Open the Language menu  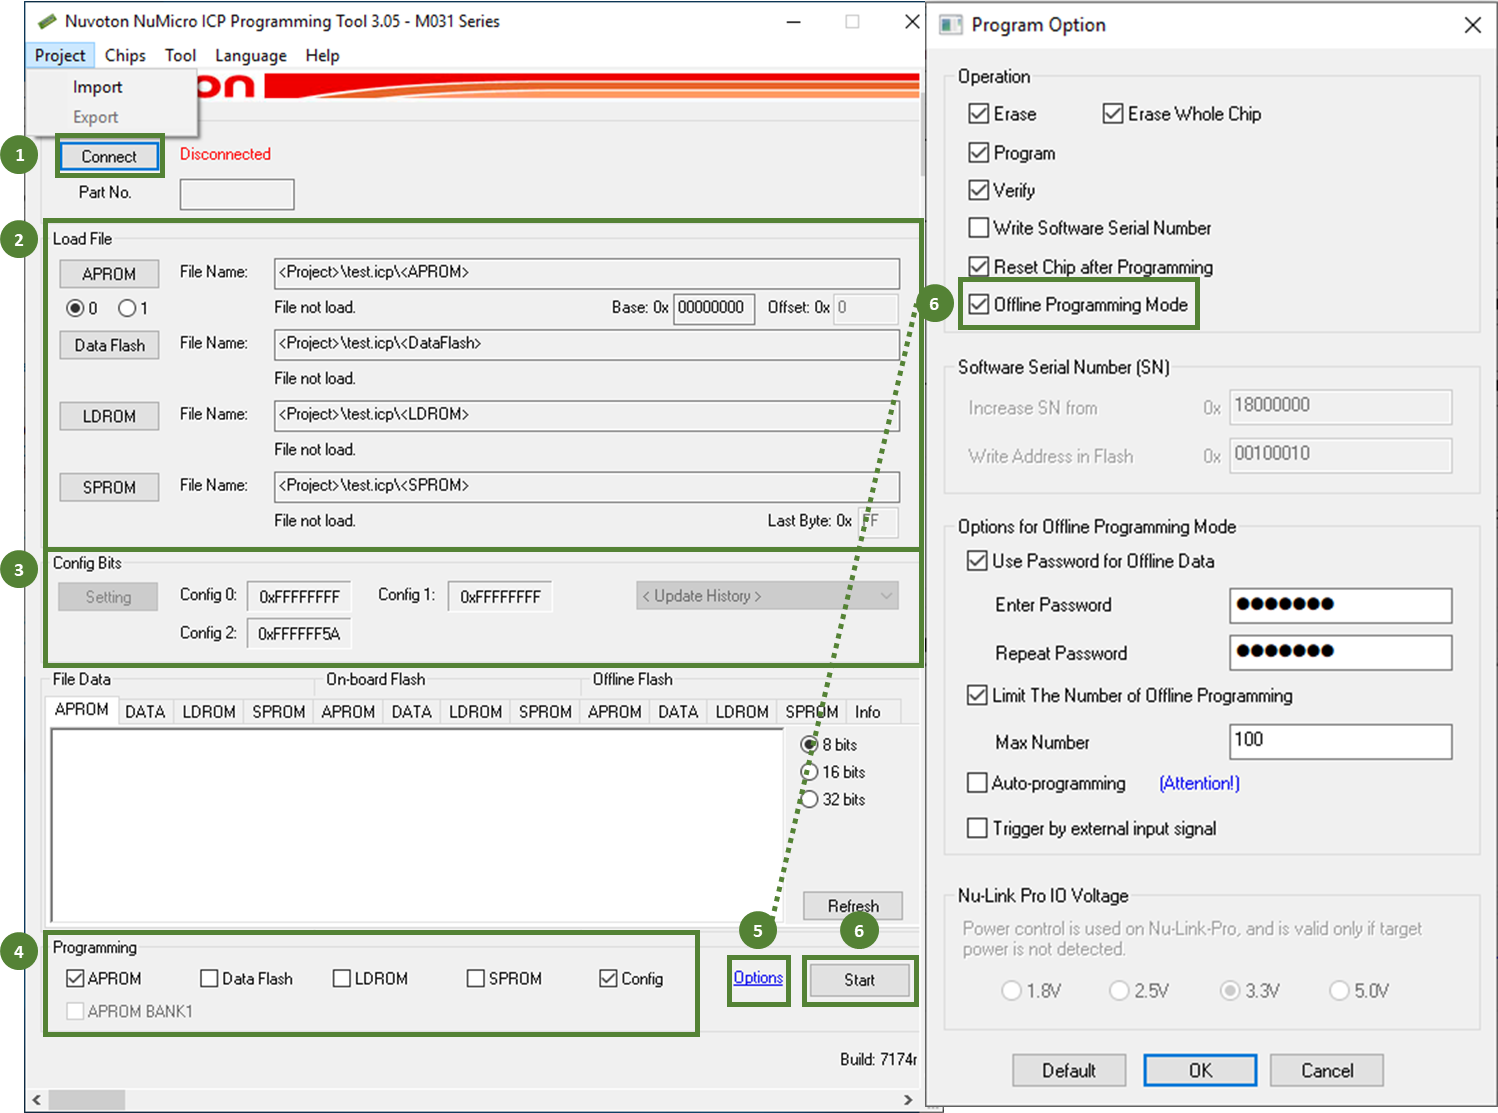(251, 55)
